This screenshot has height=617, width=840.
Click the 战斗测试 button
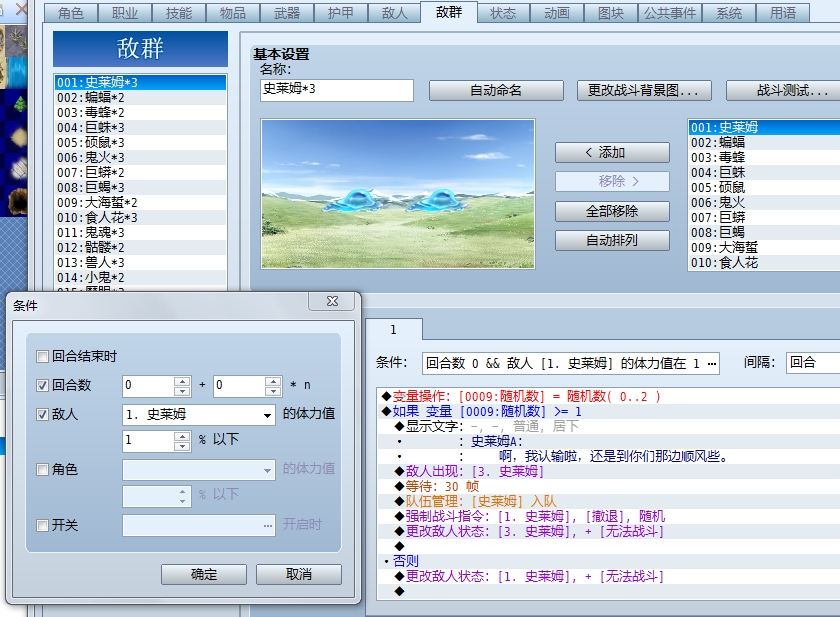point(785,91)
